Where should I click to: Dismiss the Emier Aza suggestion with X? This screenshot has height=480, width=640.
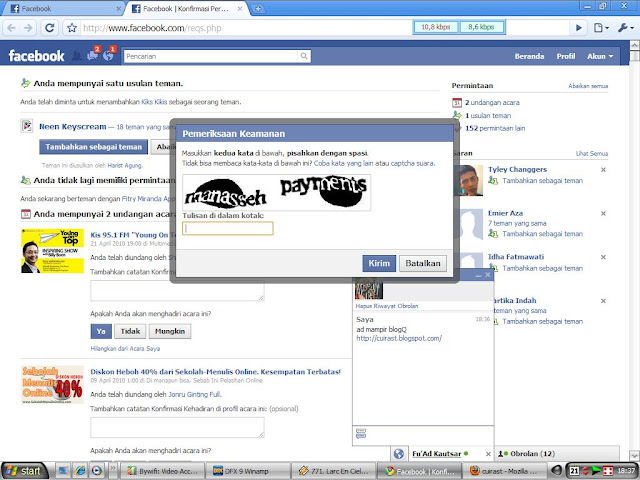pos(603,213)
